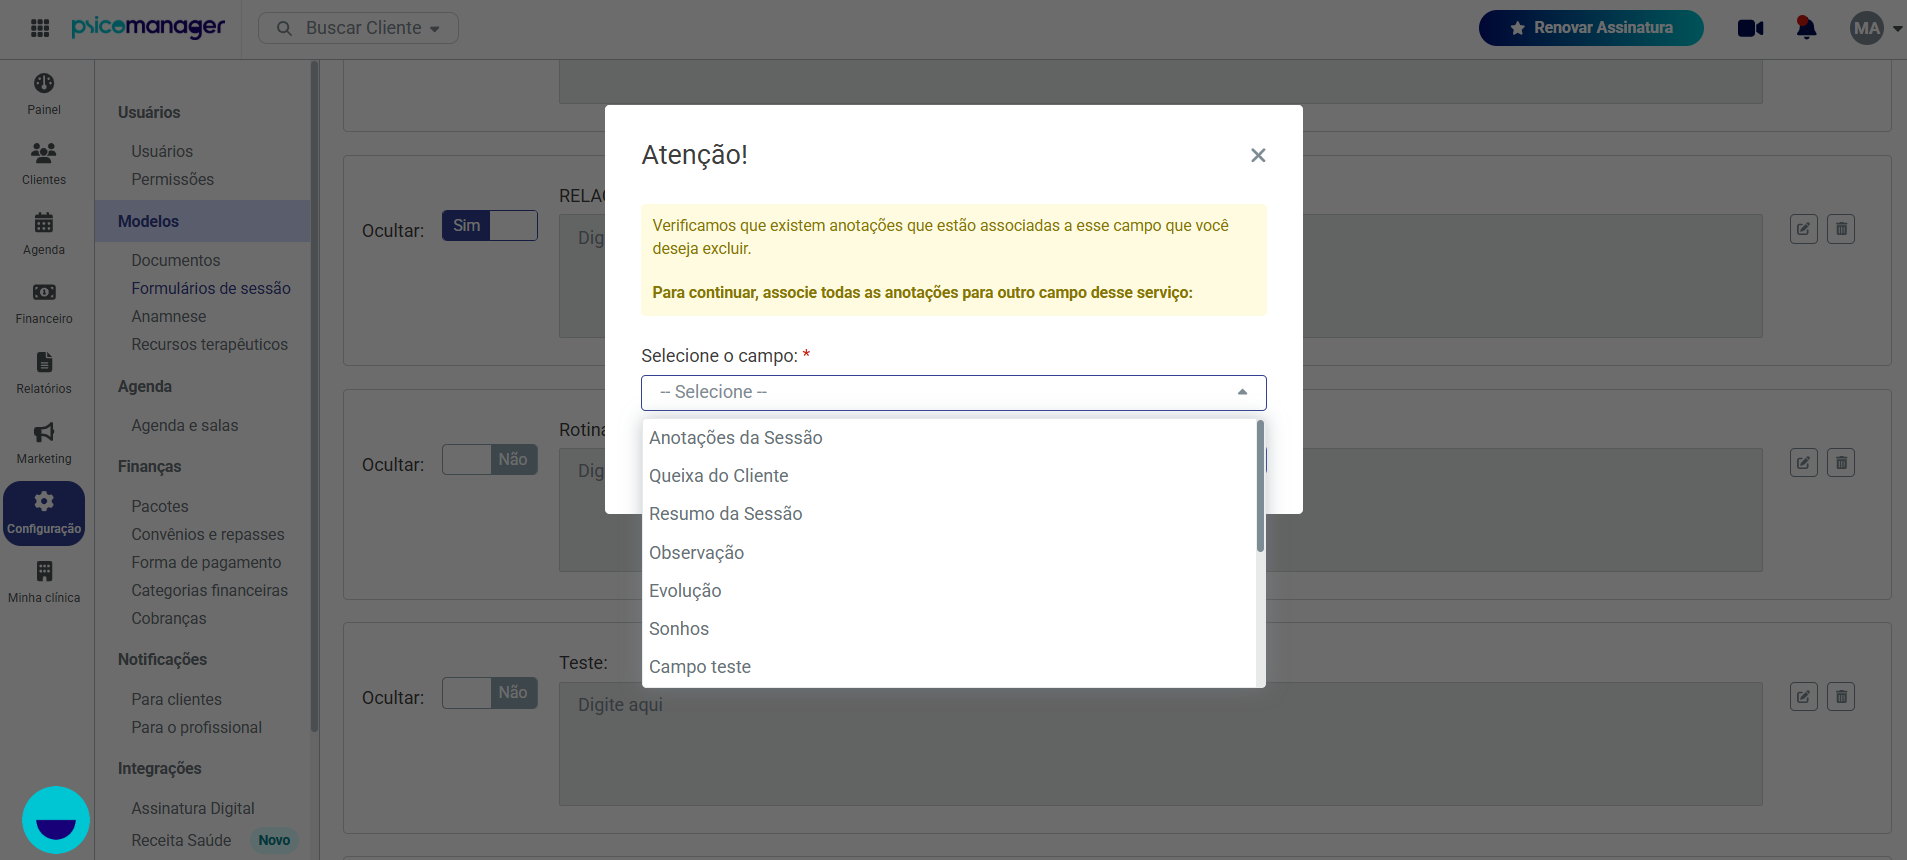The image size is (1907, 860).
Task: Open the apps grid icon
Action: (x=40, y=28)
